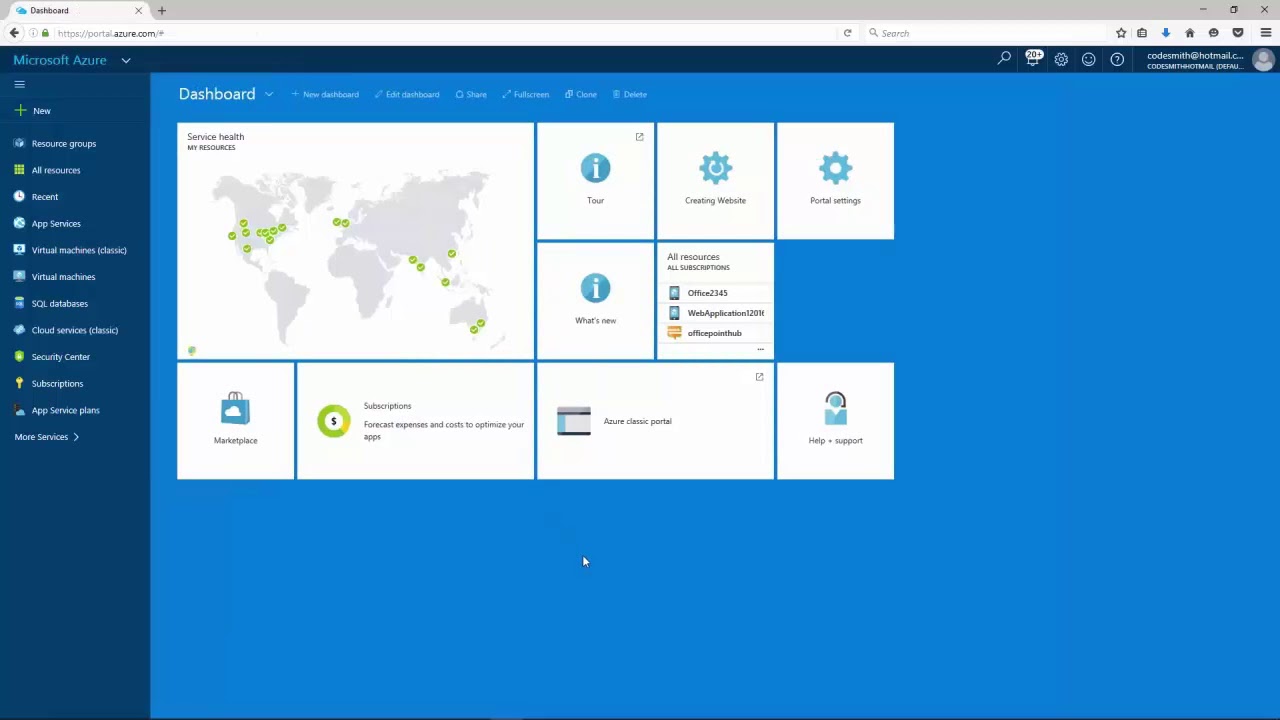Click the hamburger menu icon in the sidebar
This screenshot has height=720, width=1280.
(19, 84)
